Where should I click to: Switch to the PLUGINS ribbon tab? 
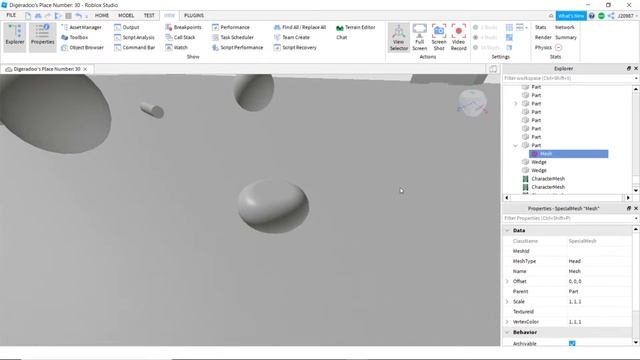tap(194, 16)
